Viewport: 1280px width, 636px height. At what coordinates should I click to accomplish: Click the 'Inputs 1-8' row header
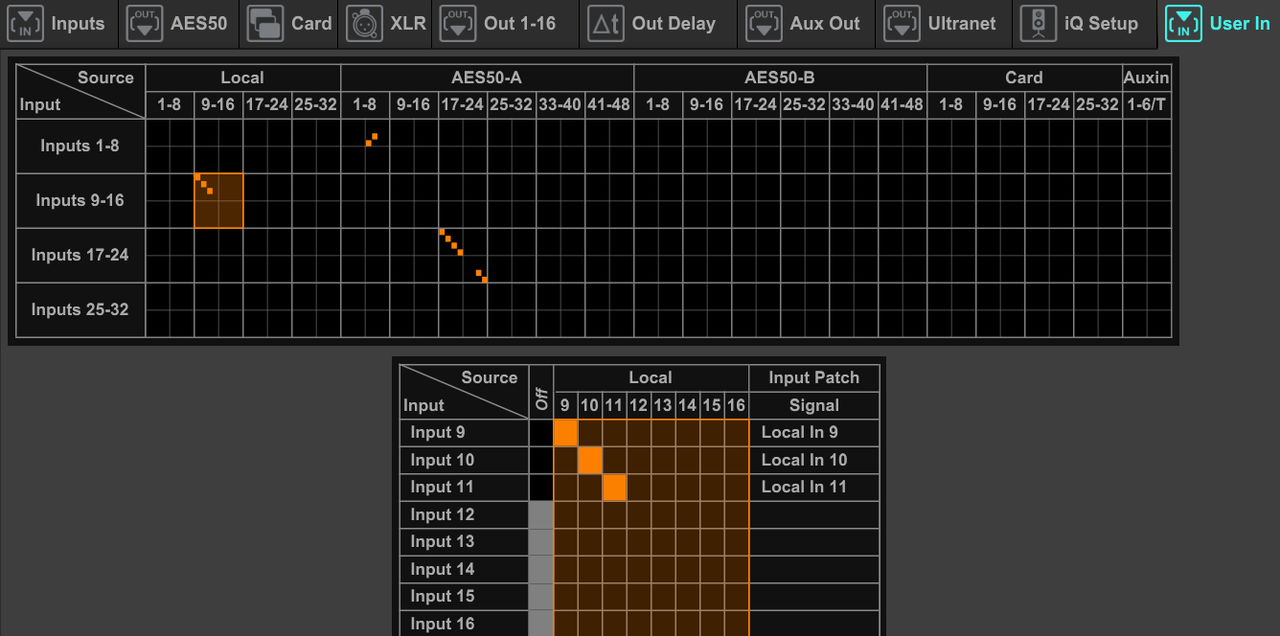tap(81, 146)
